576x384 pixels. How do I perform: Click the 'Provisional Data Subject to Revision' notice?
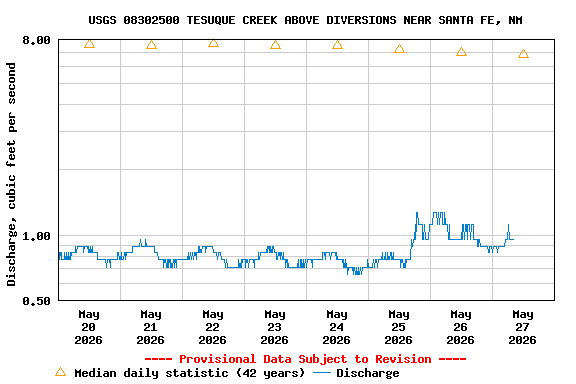tap(305, 359)
